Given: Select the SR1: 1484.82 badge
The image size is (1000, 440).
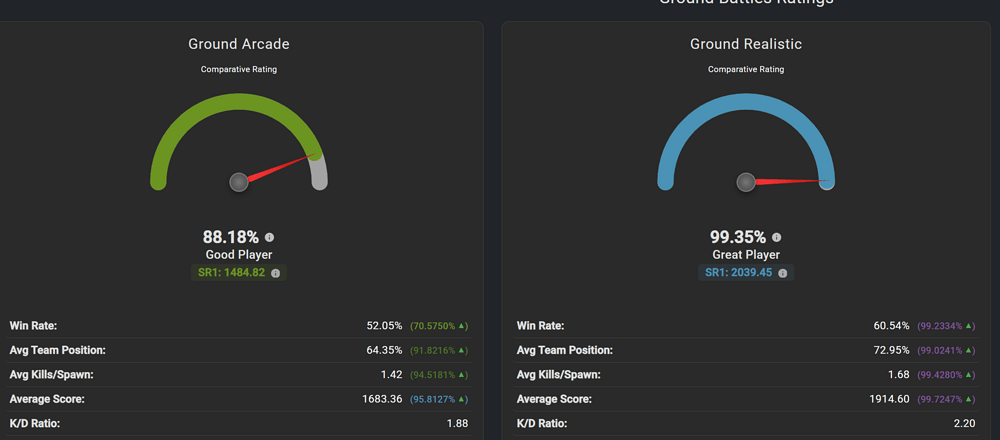Looking at the screenshot, I should click(x=232, y=273).
